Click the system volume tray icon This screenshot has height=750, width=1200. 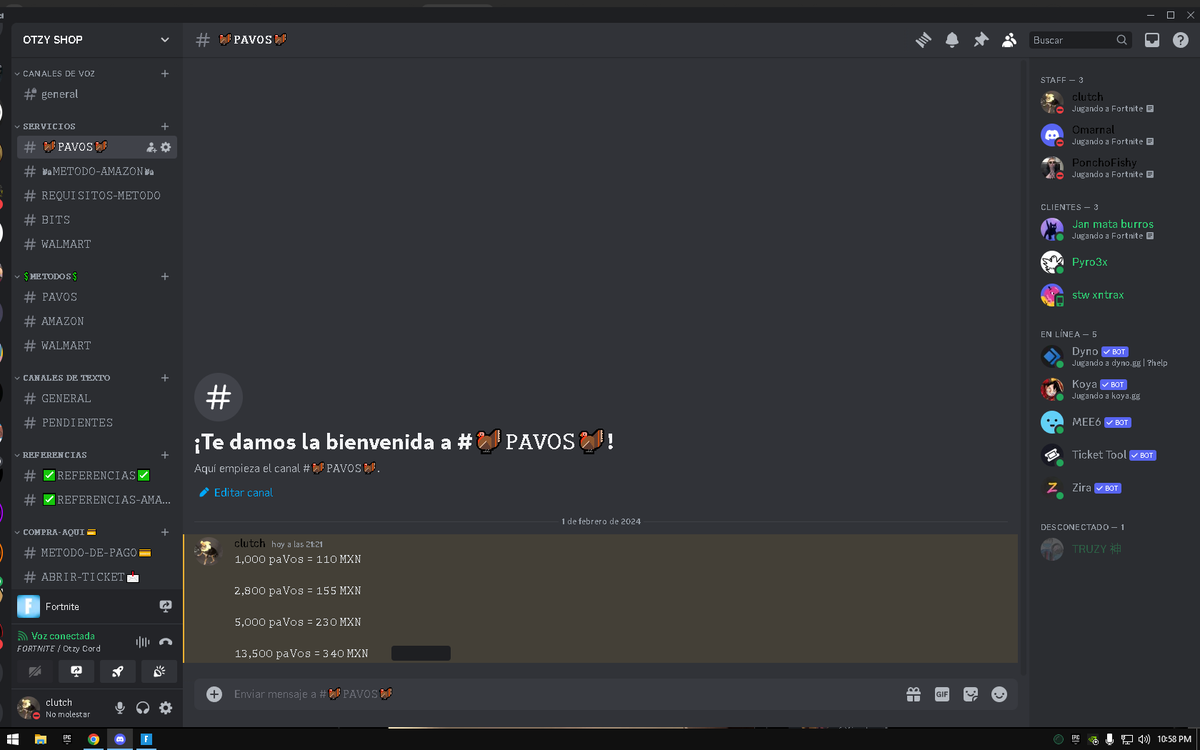pos(1143,740)
